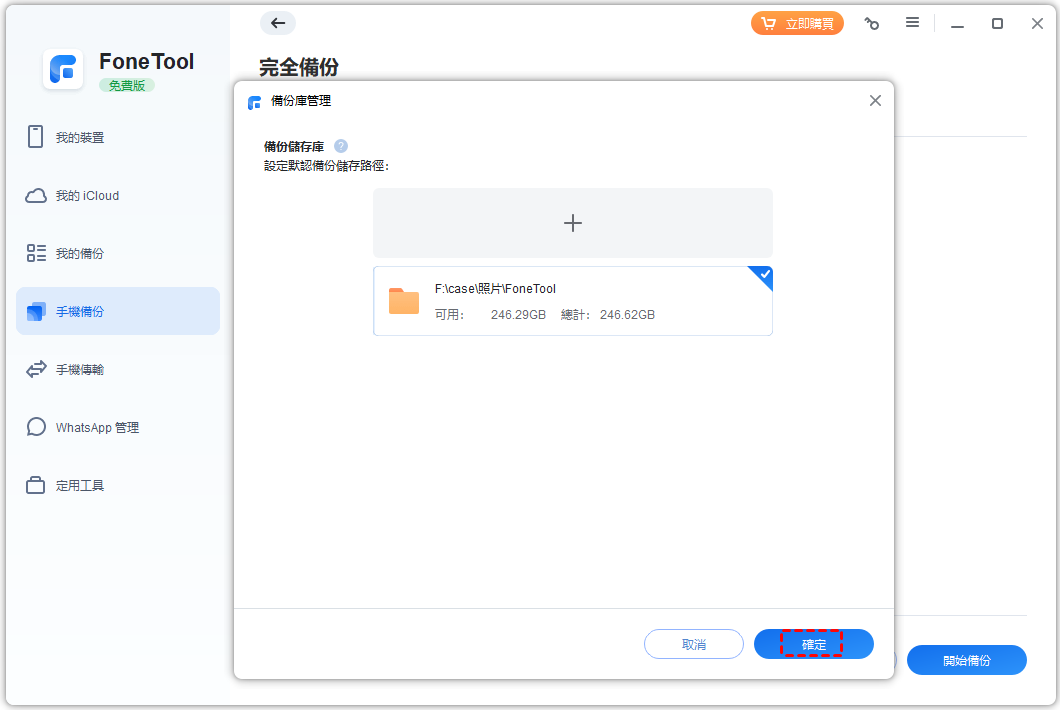Open WhatsApp 管理 section
The width and height of the screenshot is (1060, 710).
click(97, 428)
